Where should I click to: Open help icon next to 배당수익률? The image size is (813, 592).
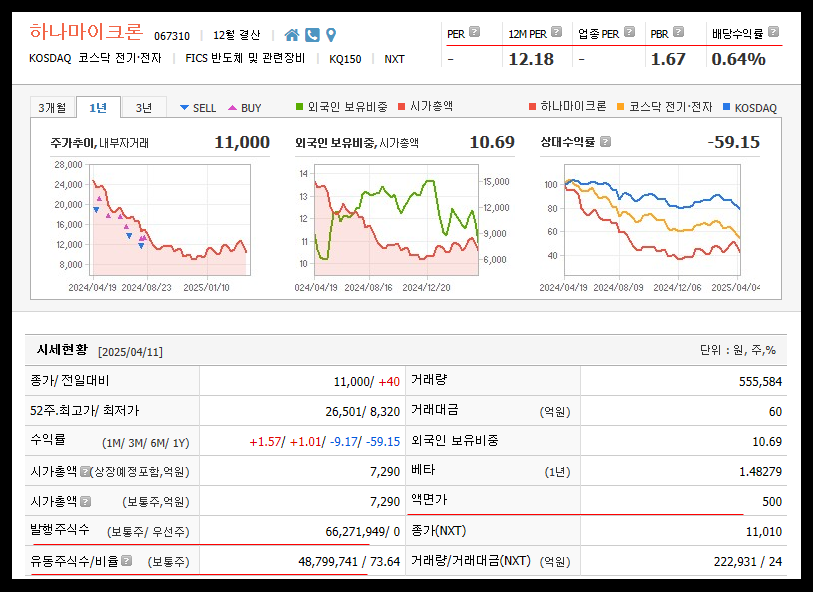(774, 32)
